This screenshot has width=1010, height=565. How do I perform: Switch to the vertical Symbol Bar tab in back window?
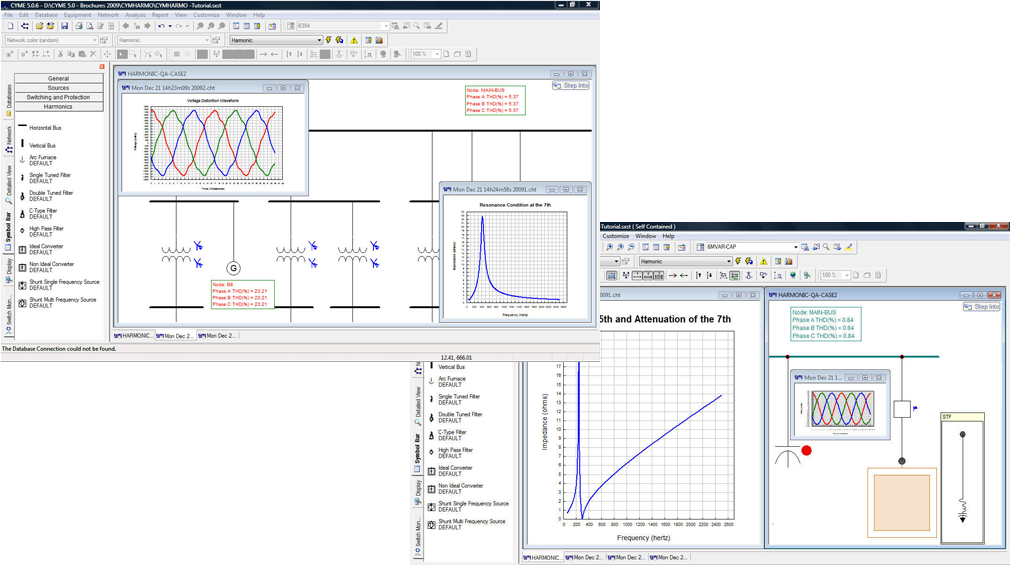point(8,233)
